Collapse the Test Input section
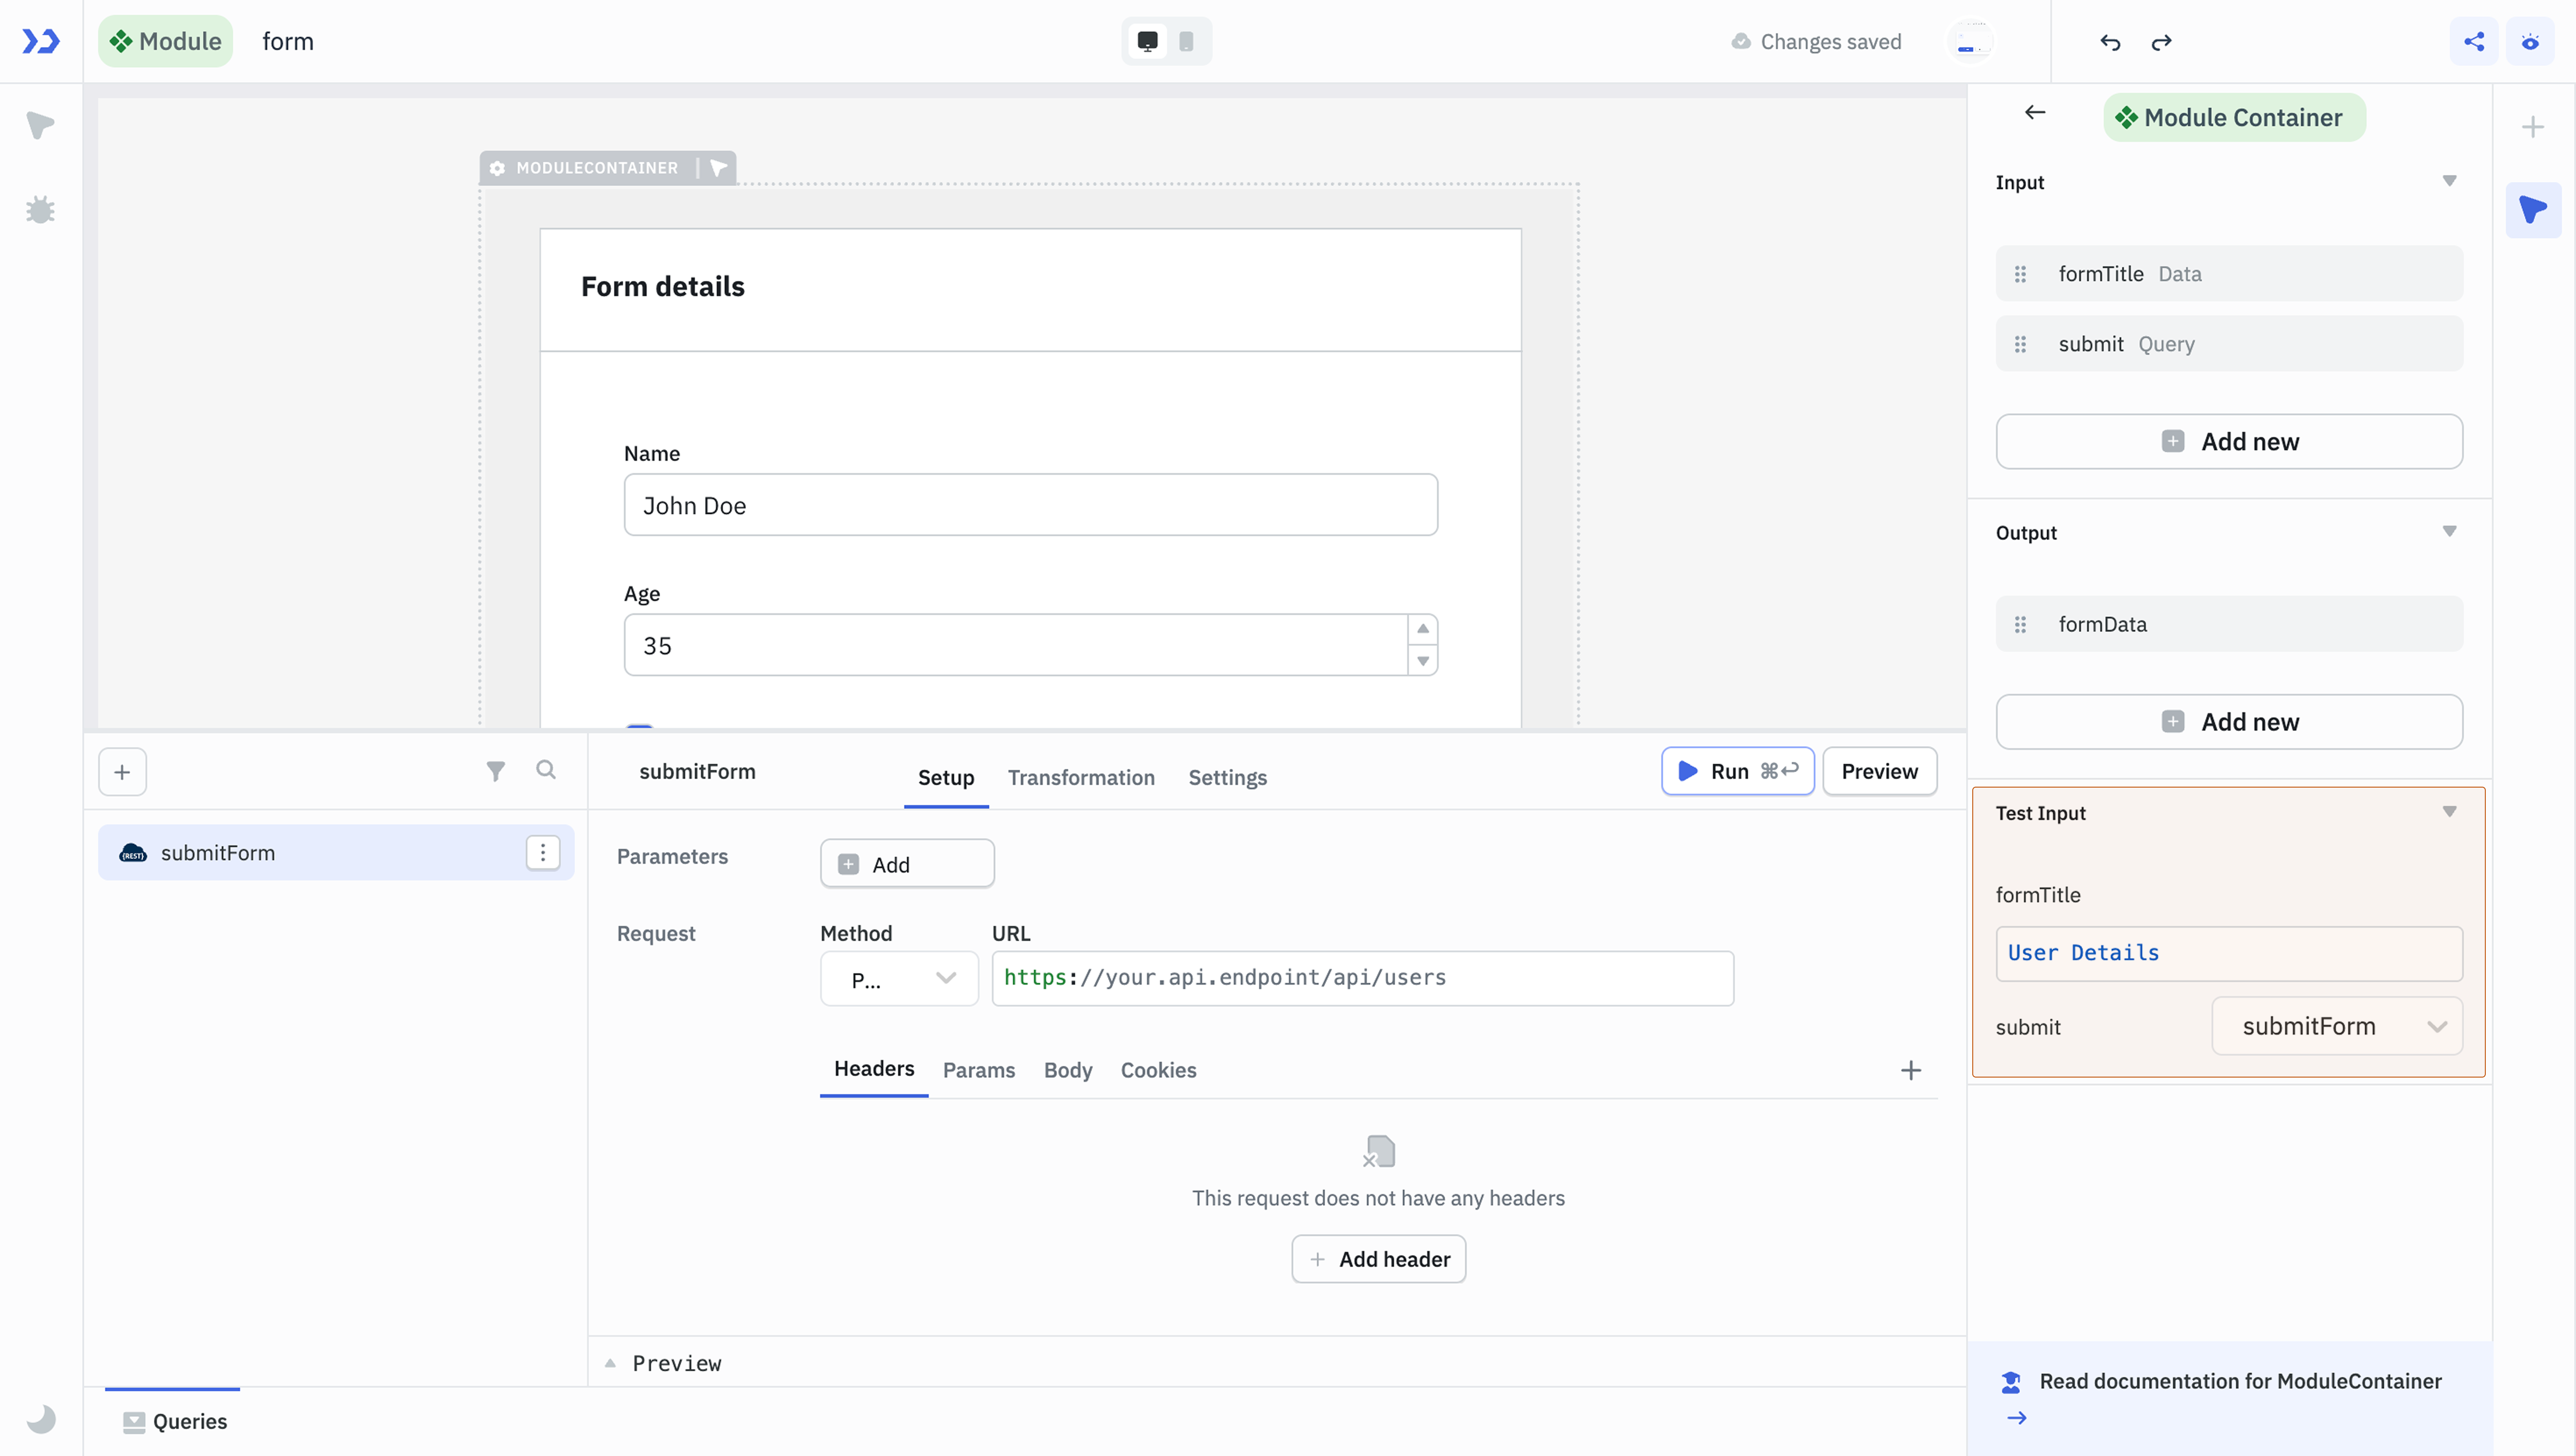This screenshot has width=2576, height=1456. click(2449, 812)
